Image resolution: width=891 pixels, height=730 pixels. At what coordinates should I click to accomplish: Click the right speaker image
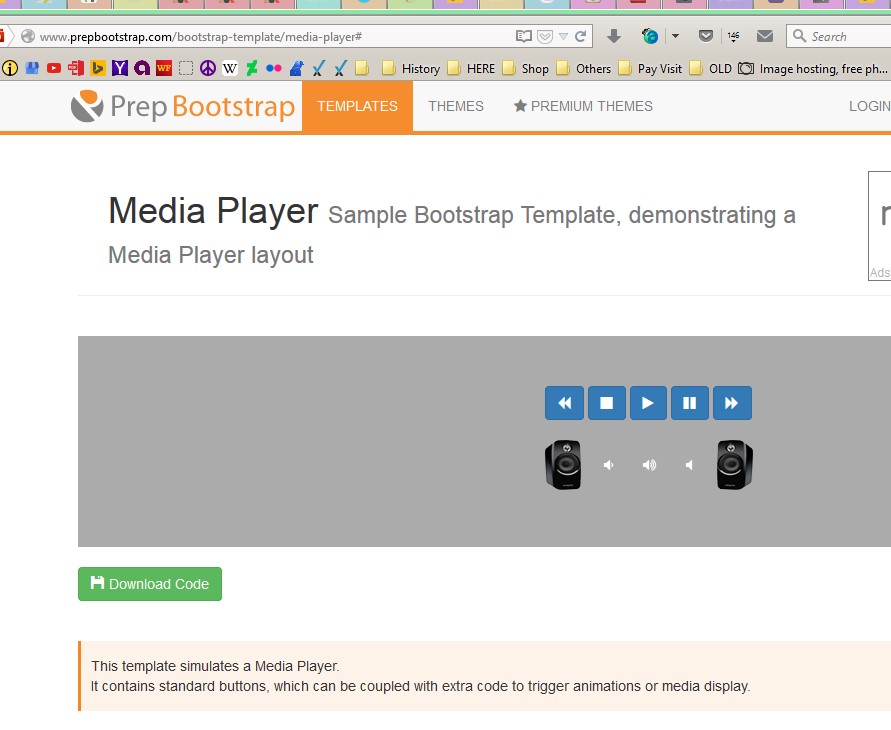point(734,465)
